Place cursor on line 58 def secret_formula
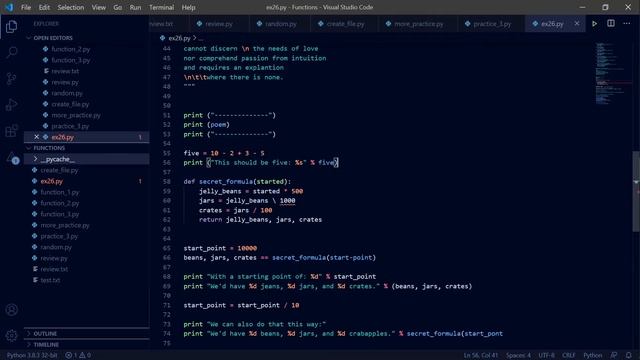 point(237,182)
